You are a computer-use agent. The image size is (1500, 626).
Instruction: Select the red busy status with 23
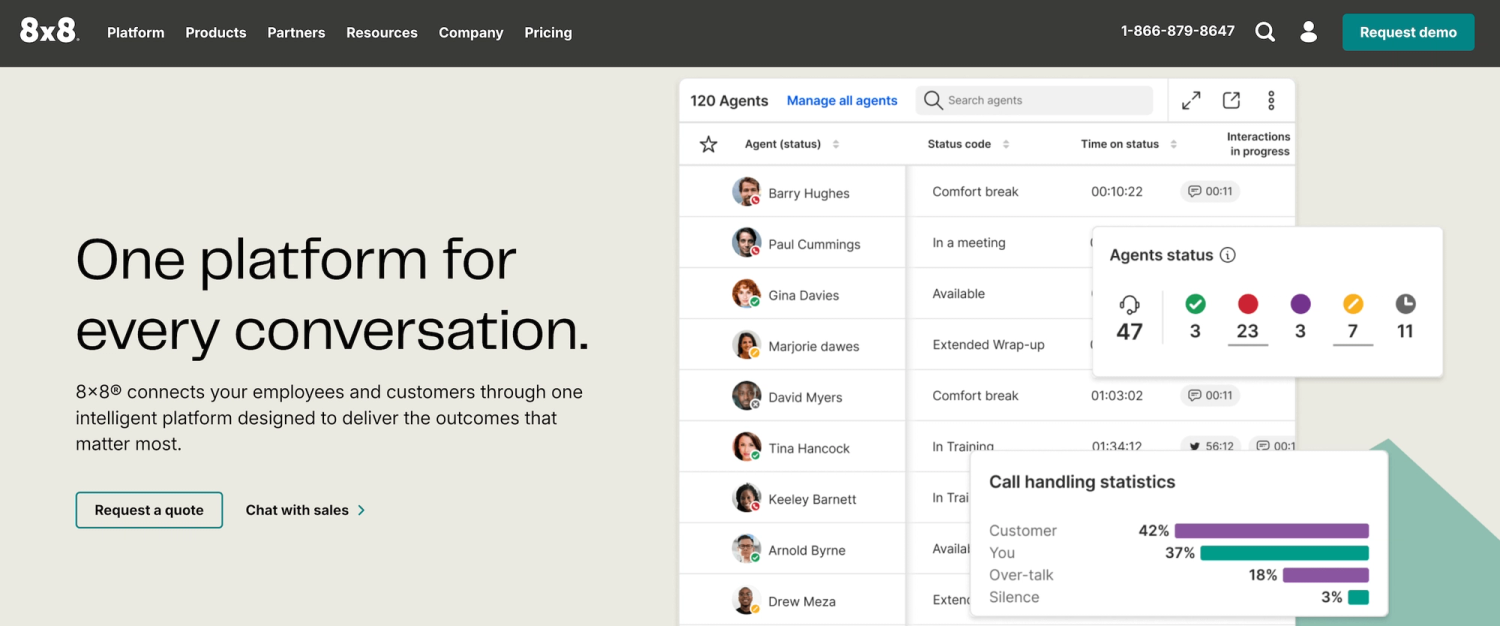(x=1248, y=304)
